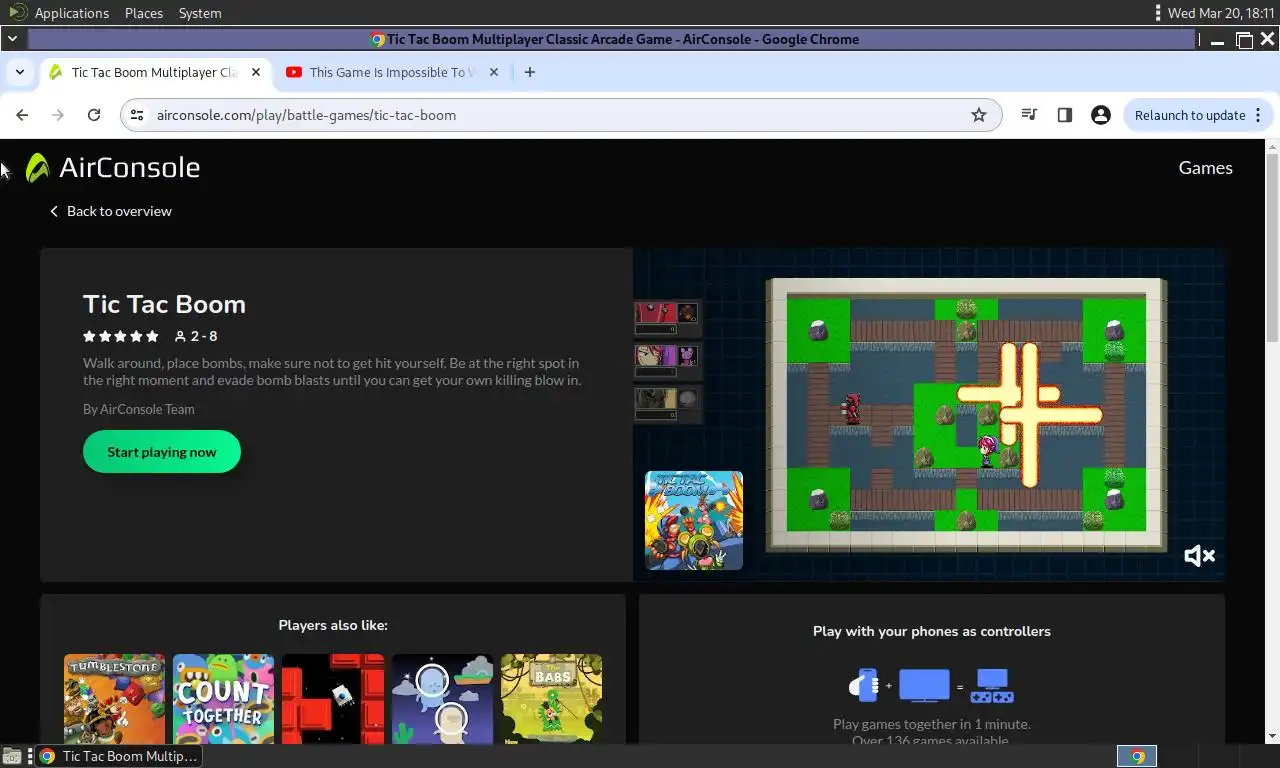Open the Places menu
Image resolution: width=1280 pixels, height=768 pixels.
pos(144,13)
